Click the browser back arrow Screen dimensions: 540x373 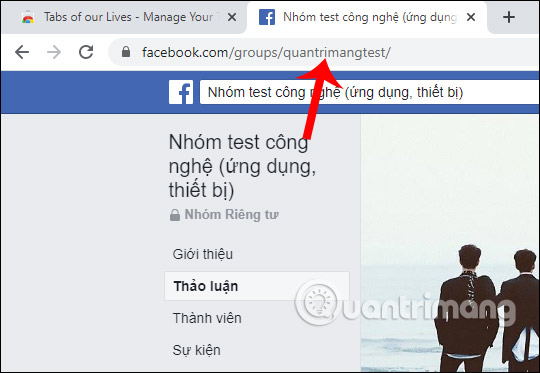click(x=22, y=52)
